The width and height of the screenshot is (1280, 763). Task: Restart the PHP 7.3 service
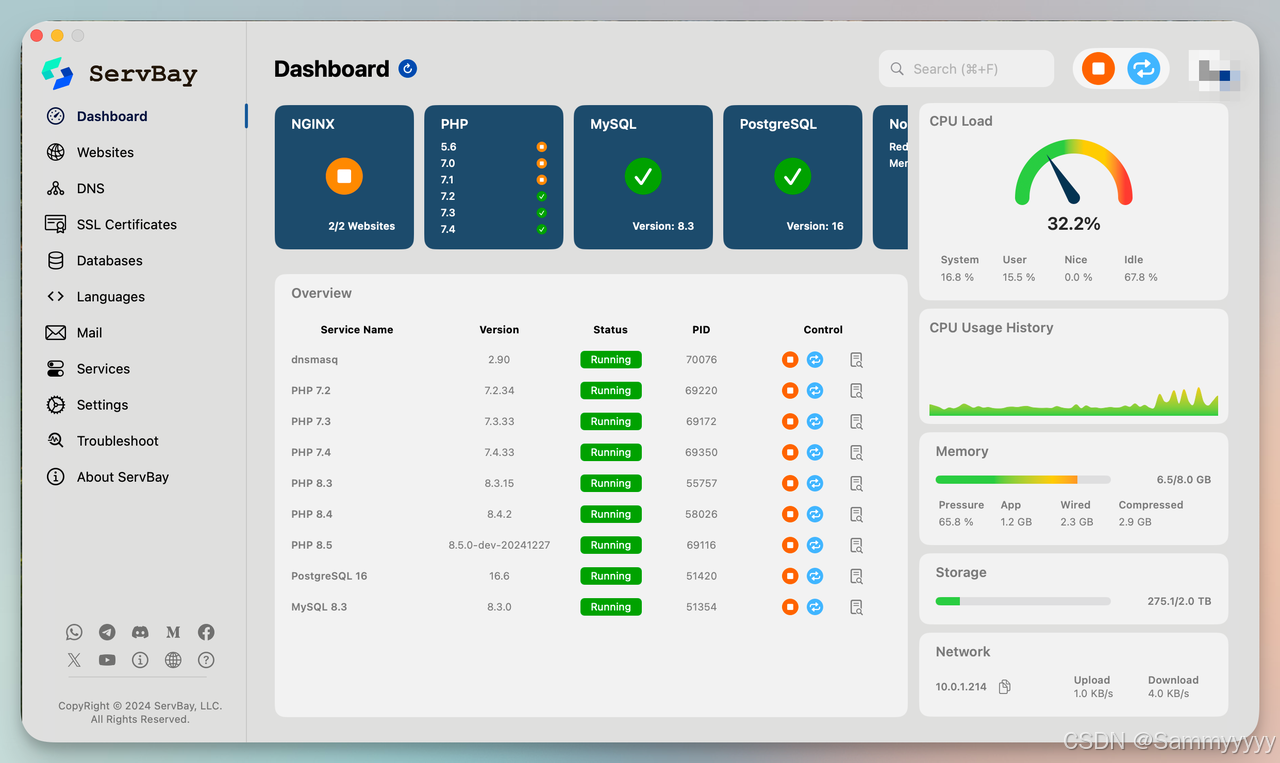tap(815, 422)
